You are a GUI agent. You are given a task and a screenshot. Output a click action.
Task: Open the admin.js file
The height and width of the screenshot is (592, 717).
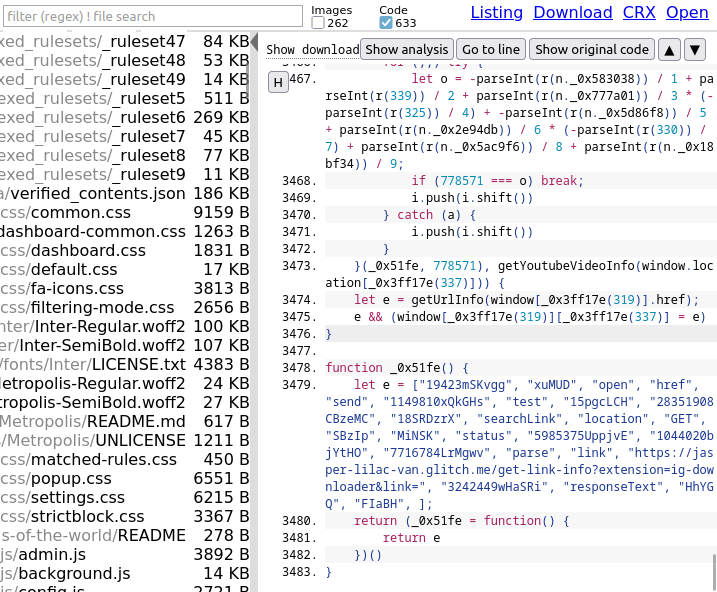pos(124,555)
